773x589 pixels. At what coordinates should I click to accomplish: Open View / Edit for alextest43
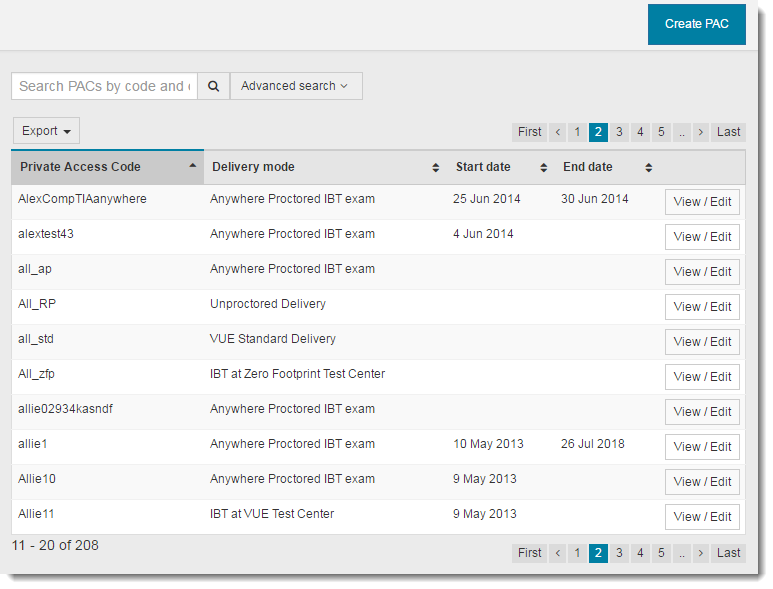pyautogui.click(x=702, y=237)
